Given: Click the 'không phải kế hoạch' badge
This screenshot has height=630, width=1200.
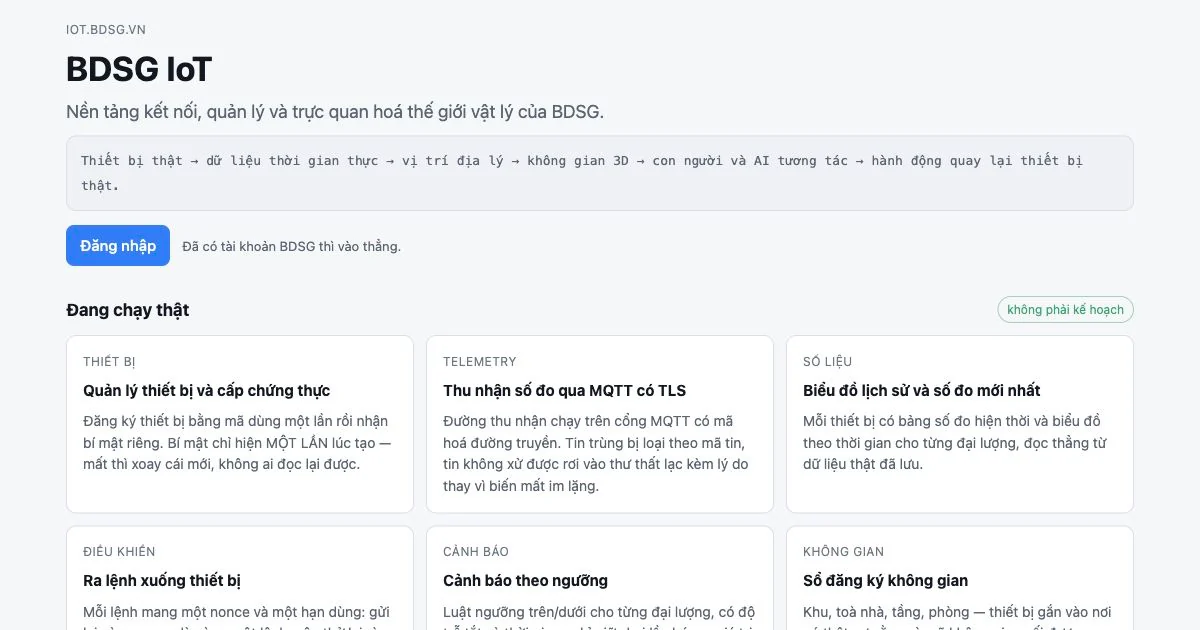Looking at the screenshot, I should pyautogui.click(x=1065, y=310).
